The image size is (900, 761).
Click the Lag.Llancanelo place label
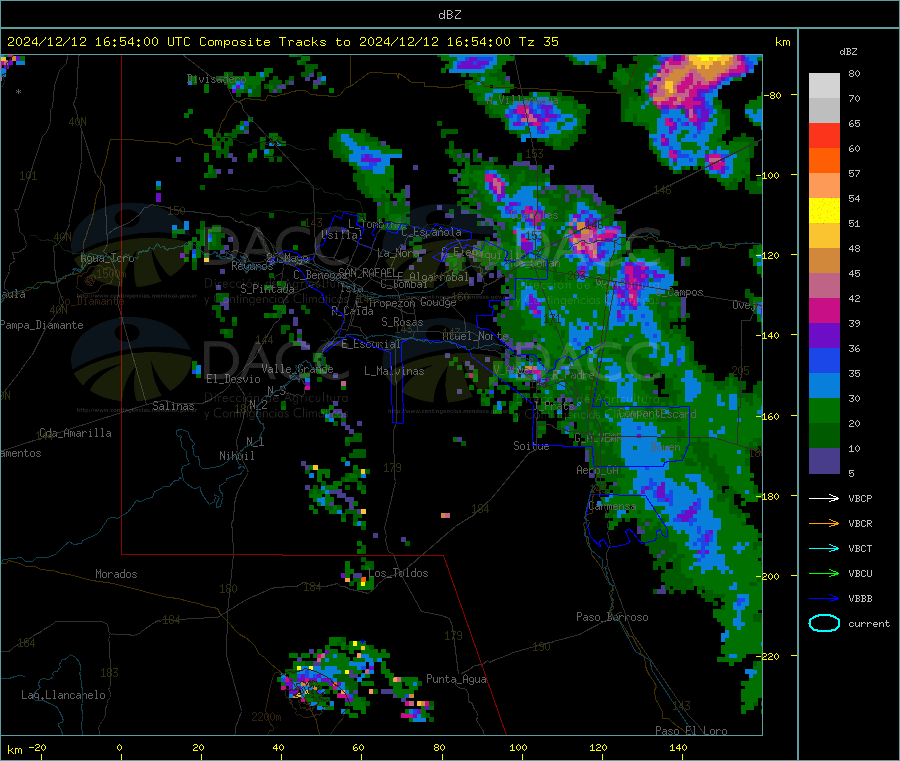pyautogui.click(x=63, y=695)
